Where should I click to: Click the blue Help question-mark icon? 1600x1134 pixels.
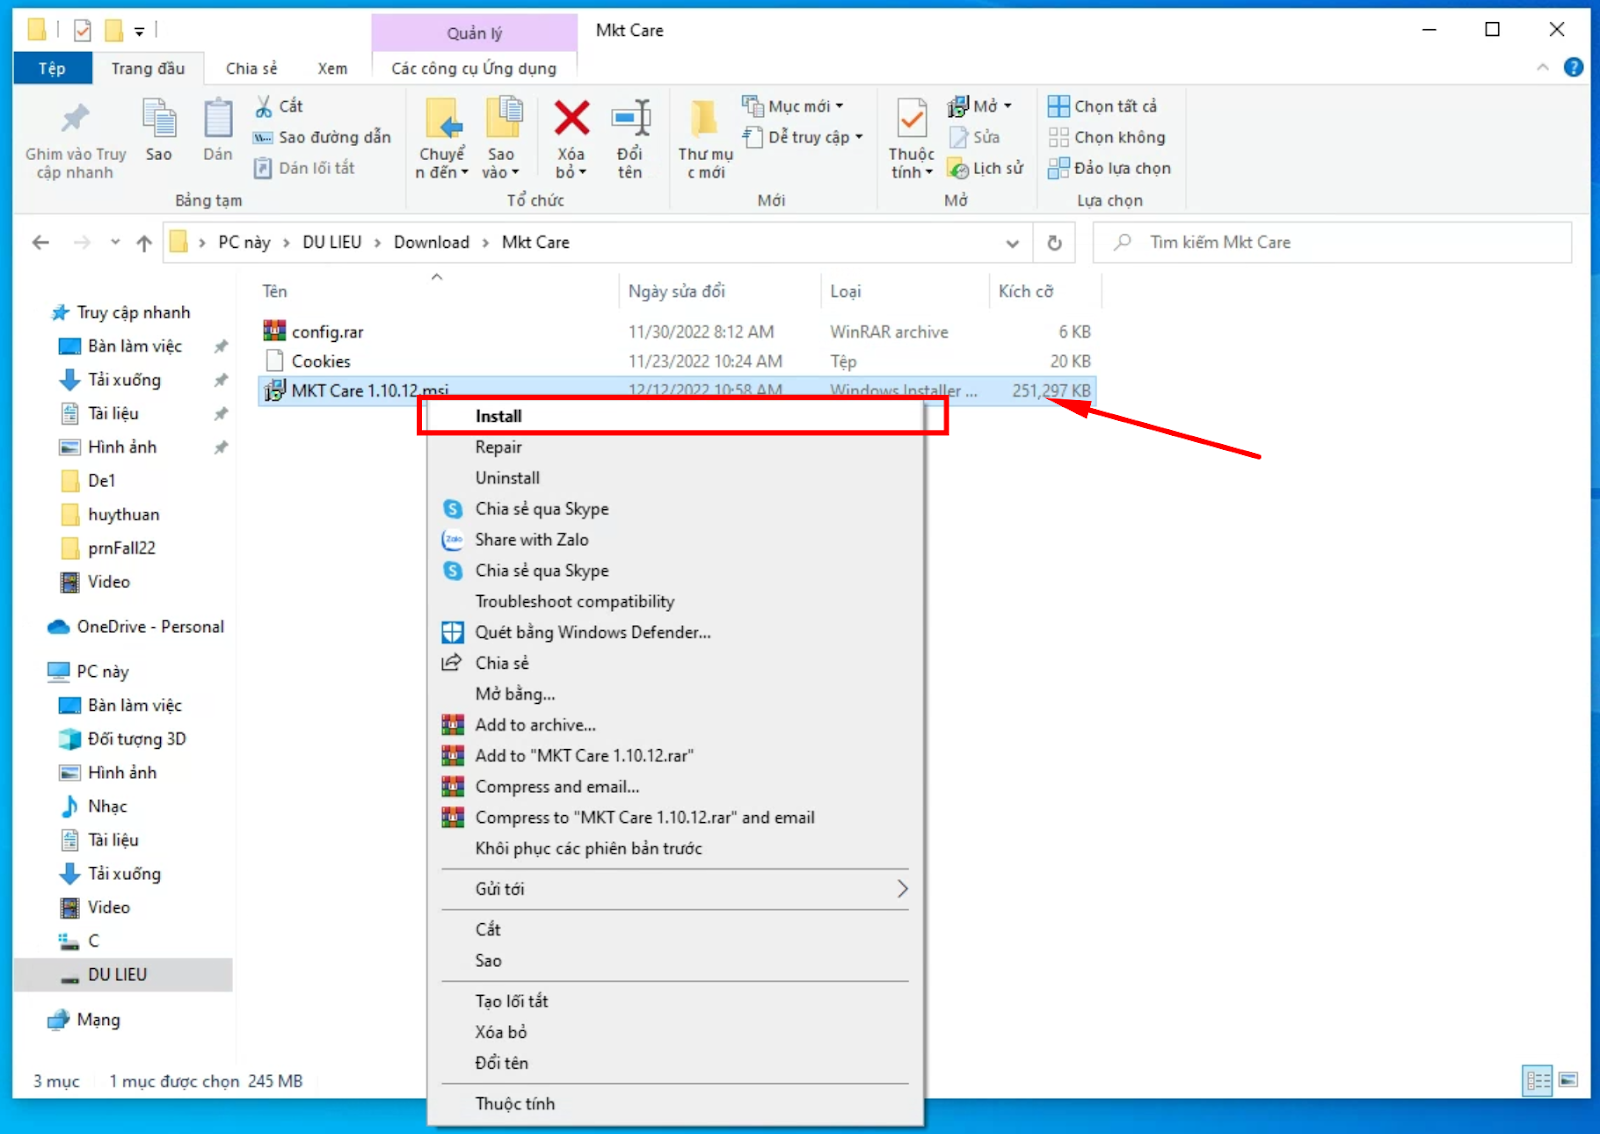(x=1573, y=67)
